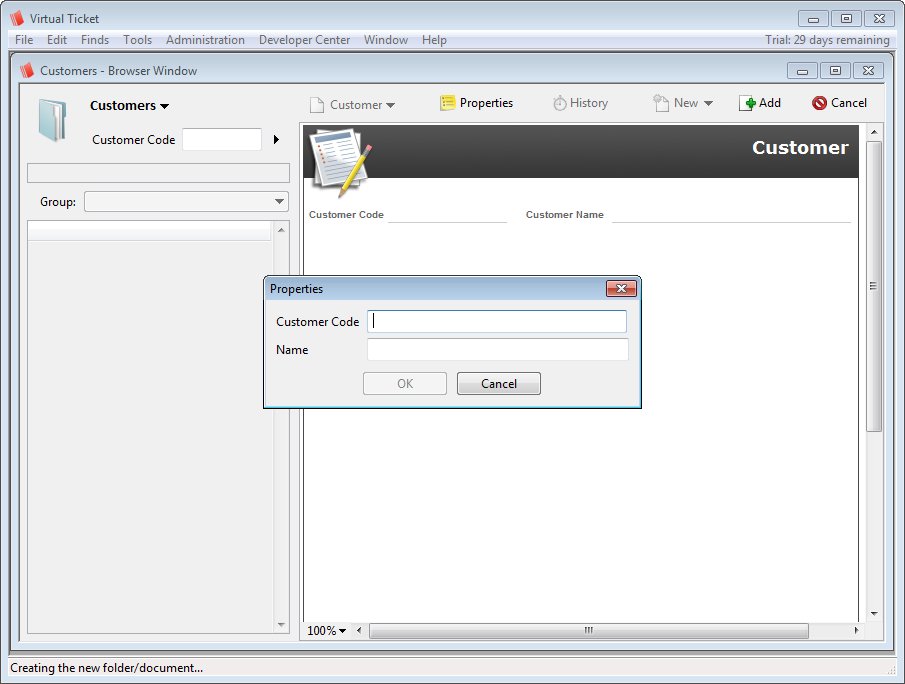
Task: Open the Customers heading dropdown
Action: (x=164, y=106)
